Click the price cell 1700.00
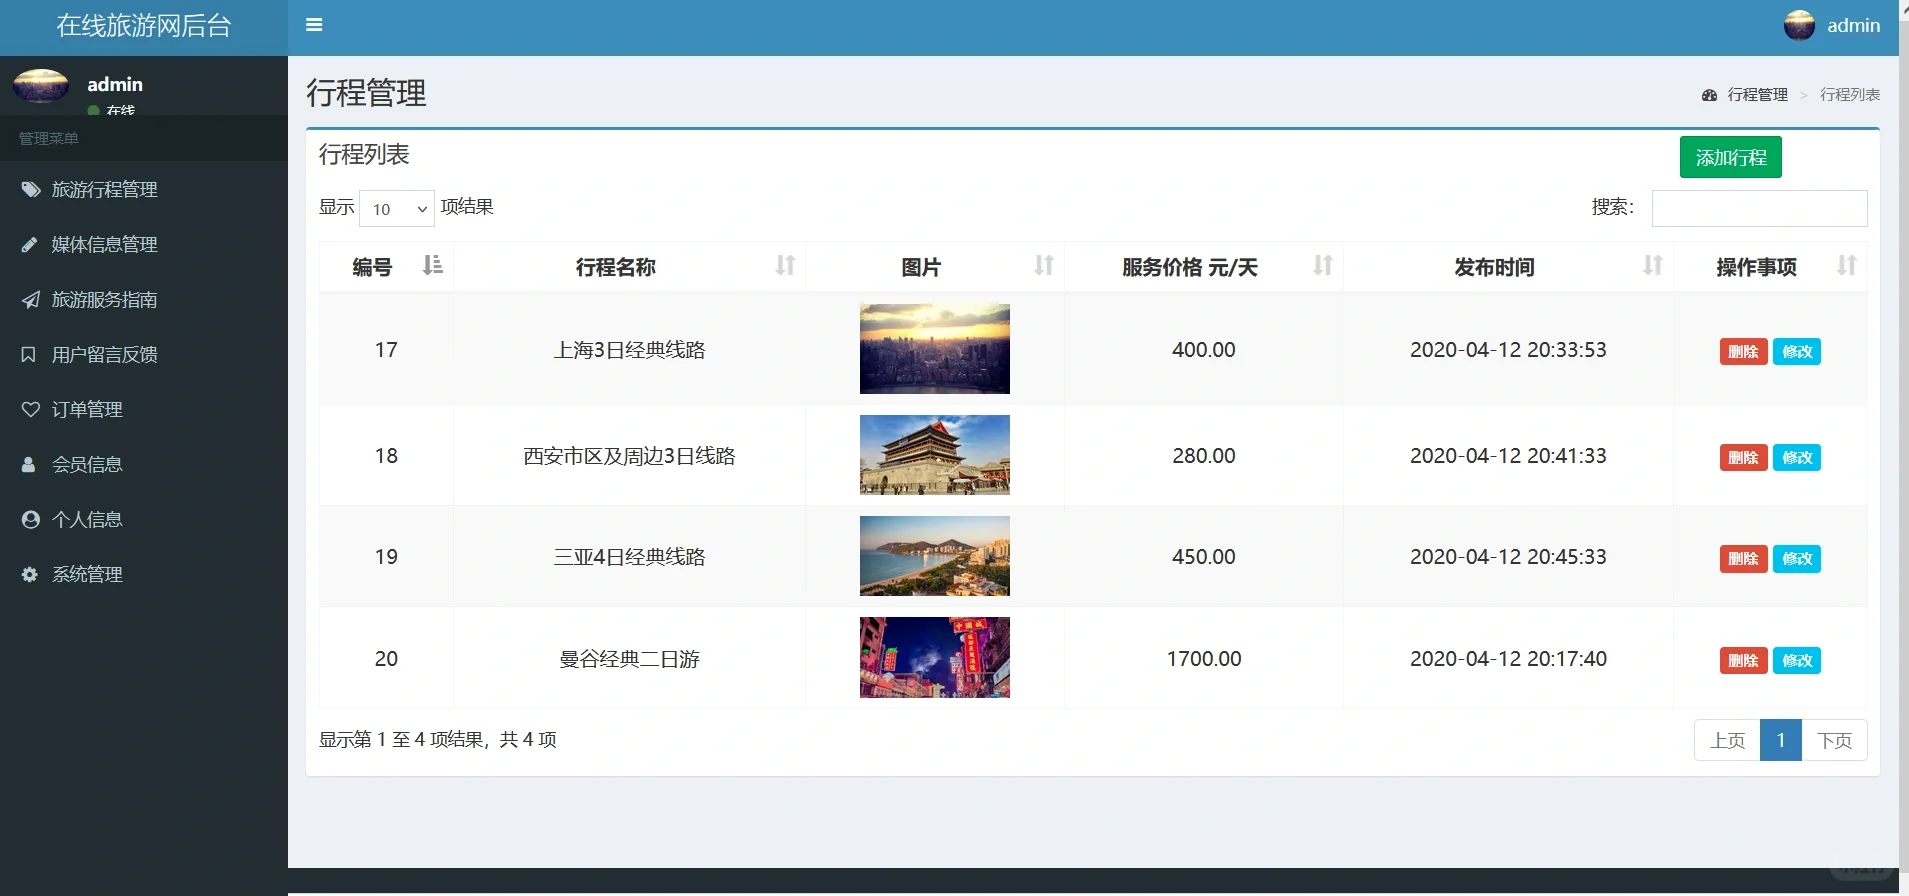Image resolution: width=1909 pixels, height=896 pixels. click(x=1204, y=659)
